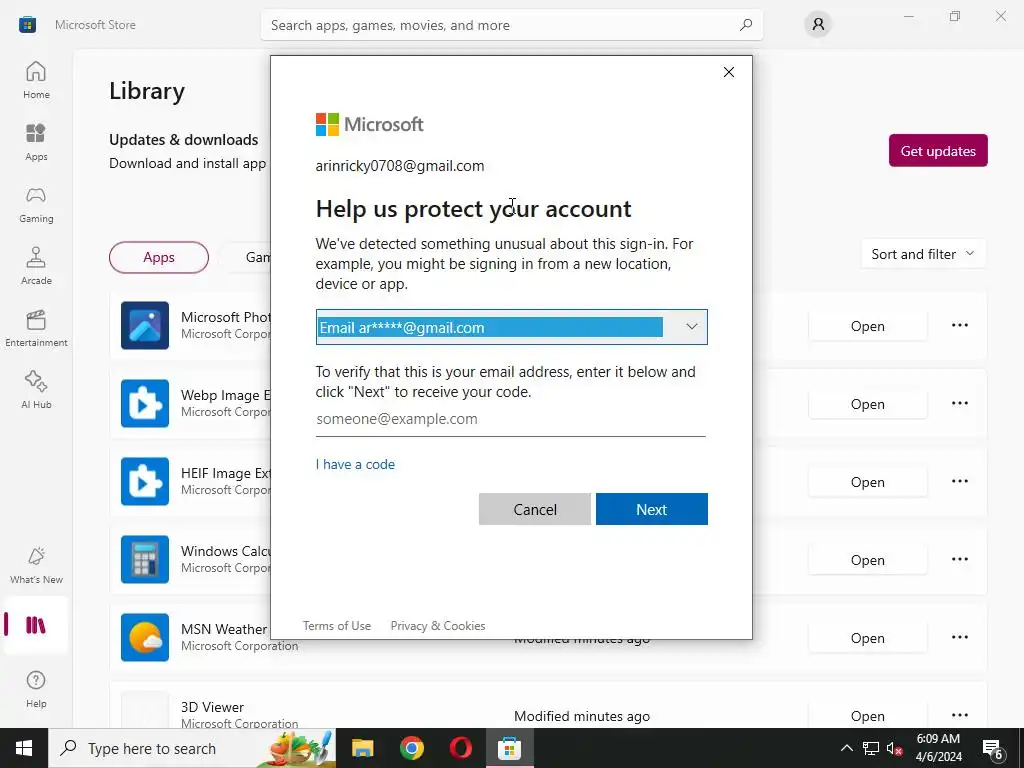Open the Terms of Use link
The width and height of the screenshot is (1024, 768).
(x=336, y=626)
